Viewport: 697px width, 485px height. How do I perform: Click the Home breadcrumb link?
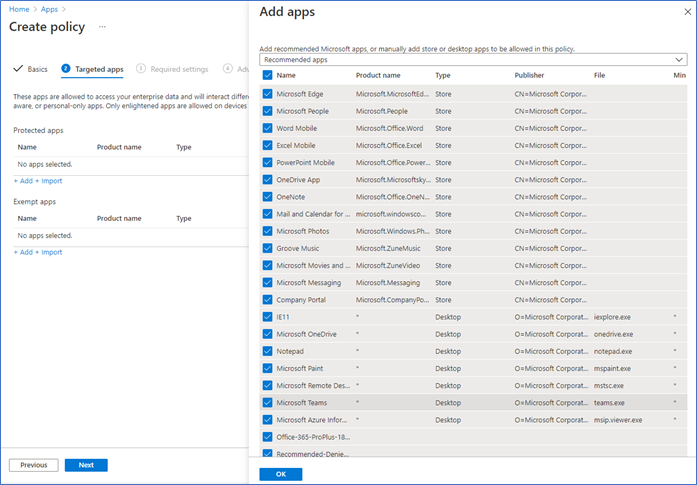tap(19, 9)
